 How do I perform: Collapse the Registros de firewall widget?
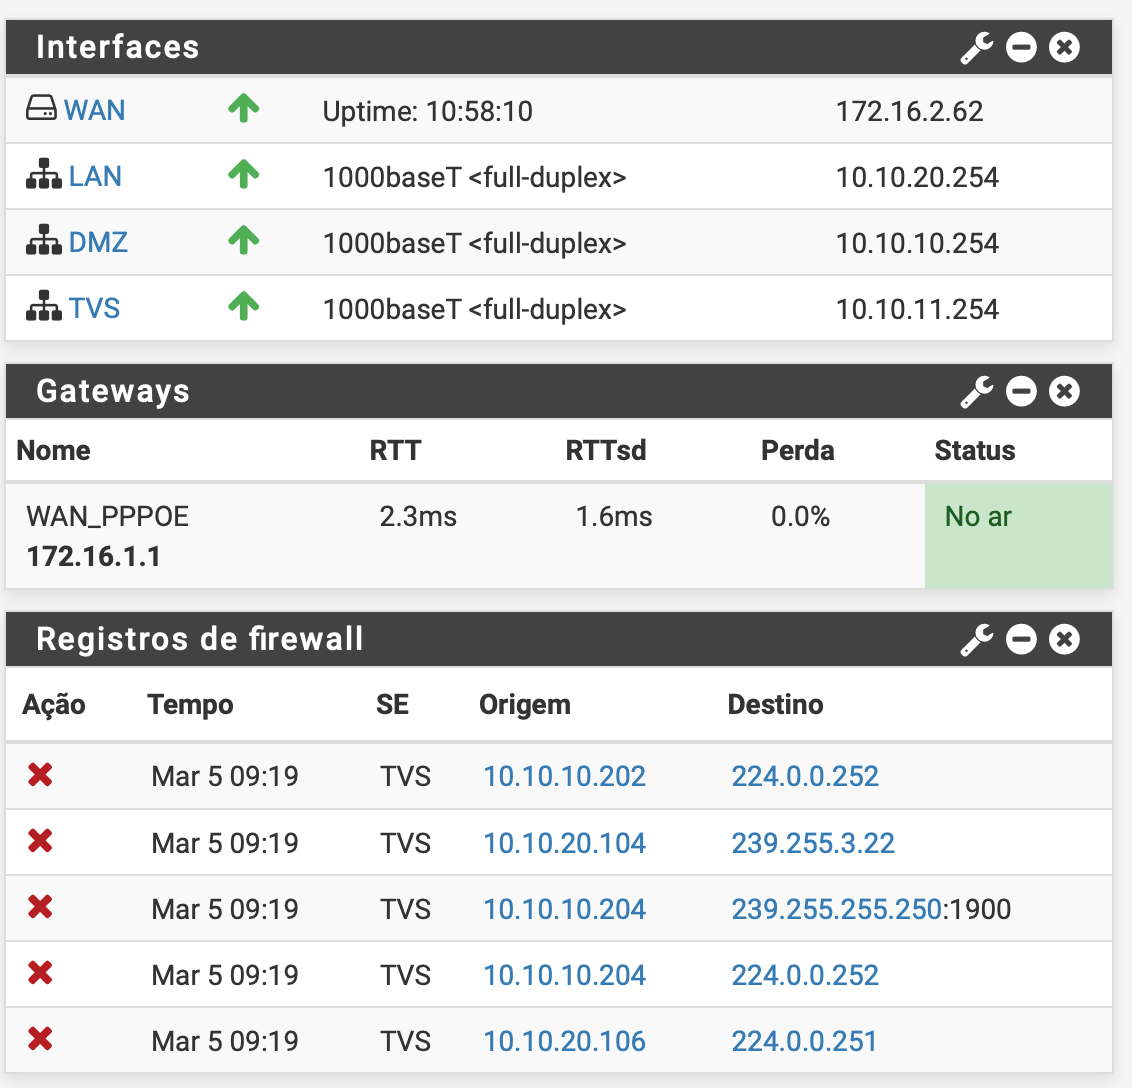[x=1021, y=639]
